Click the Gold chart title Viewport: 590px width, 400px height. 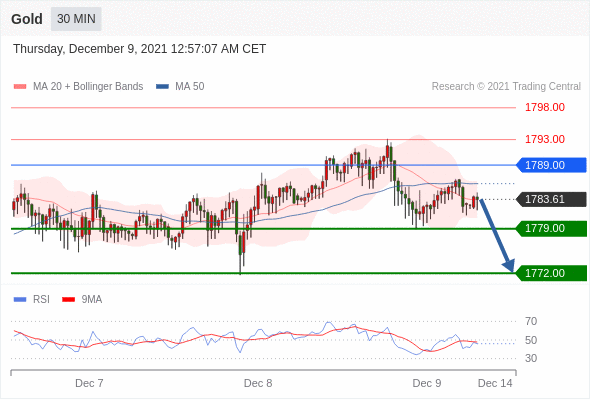pyautogui.click(x=27, y=19)
